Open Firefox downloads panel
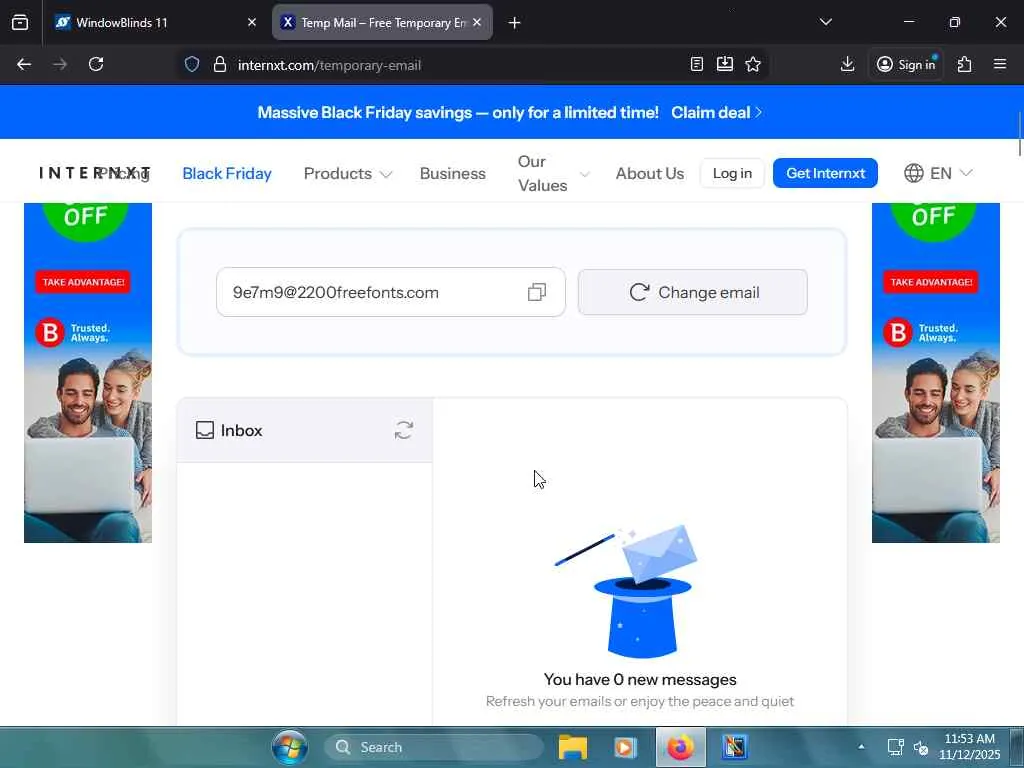The width and height of the screenshot is (1024, 768). coord(847,64)
